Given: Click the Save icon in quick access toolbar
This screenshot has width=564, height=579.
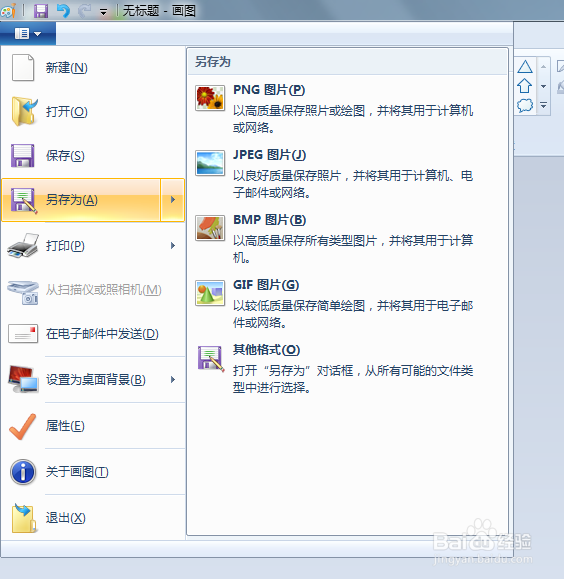Looking at the screenshot, I should click(41, 11).
